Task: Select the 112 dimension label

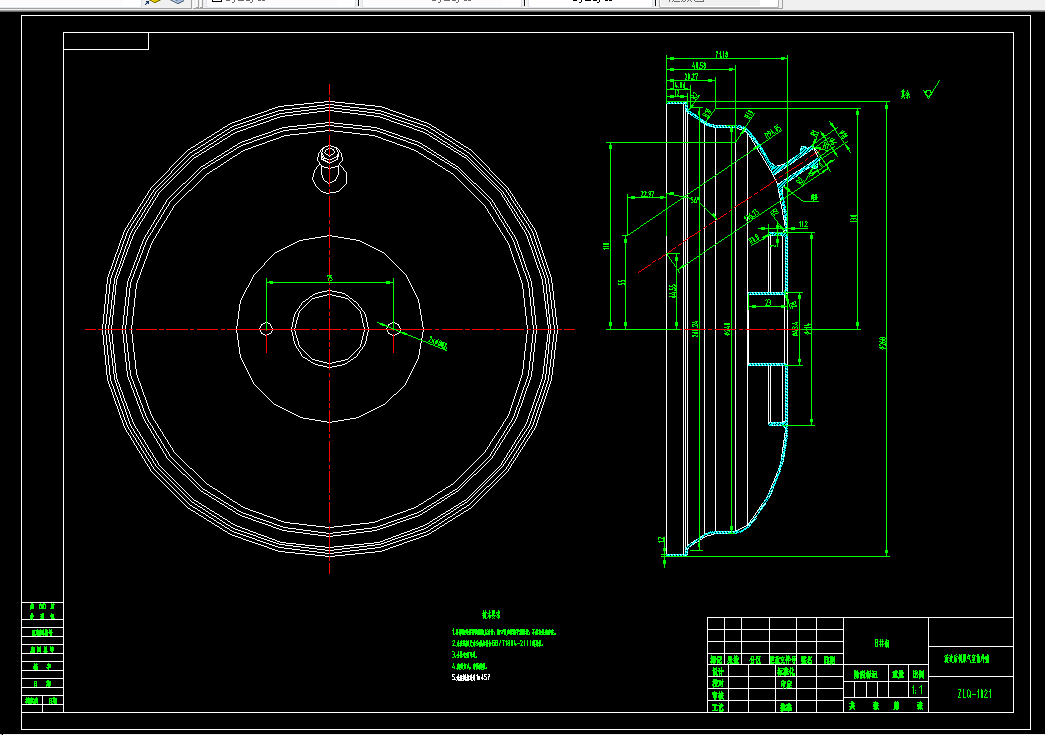Action: (802, 225)
